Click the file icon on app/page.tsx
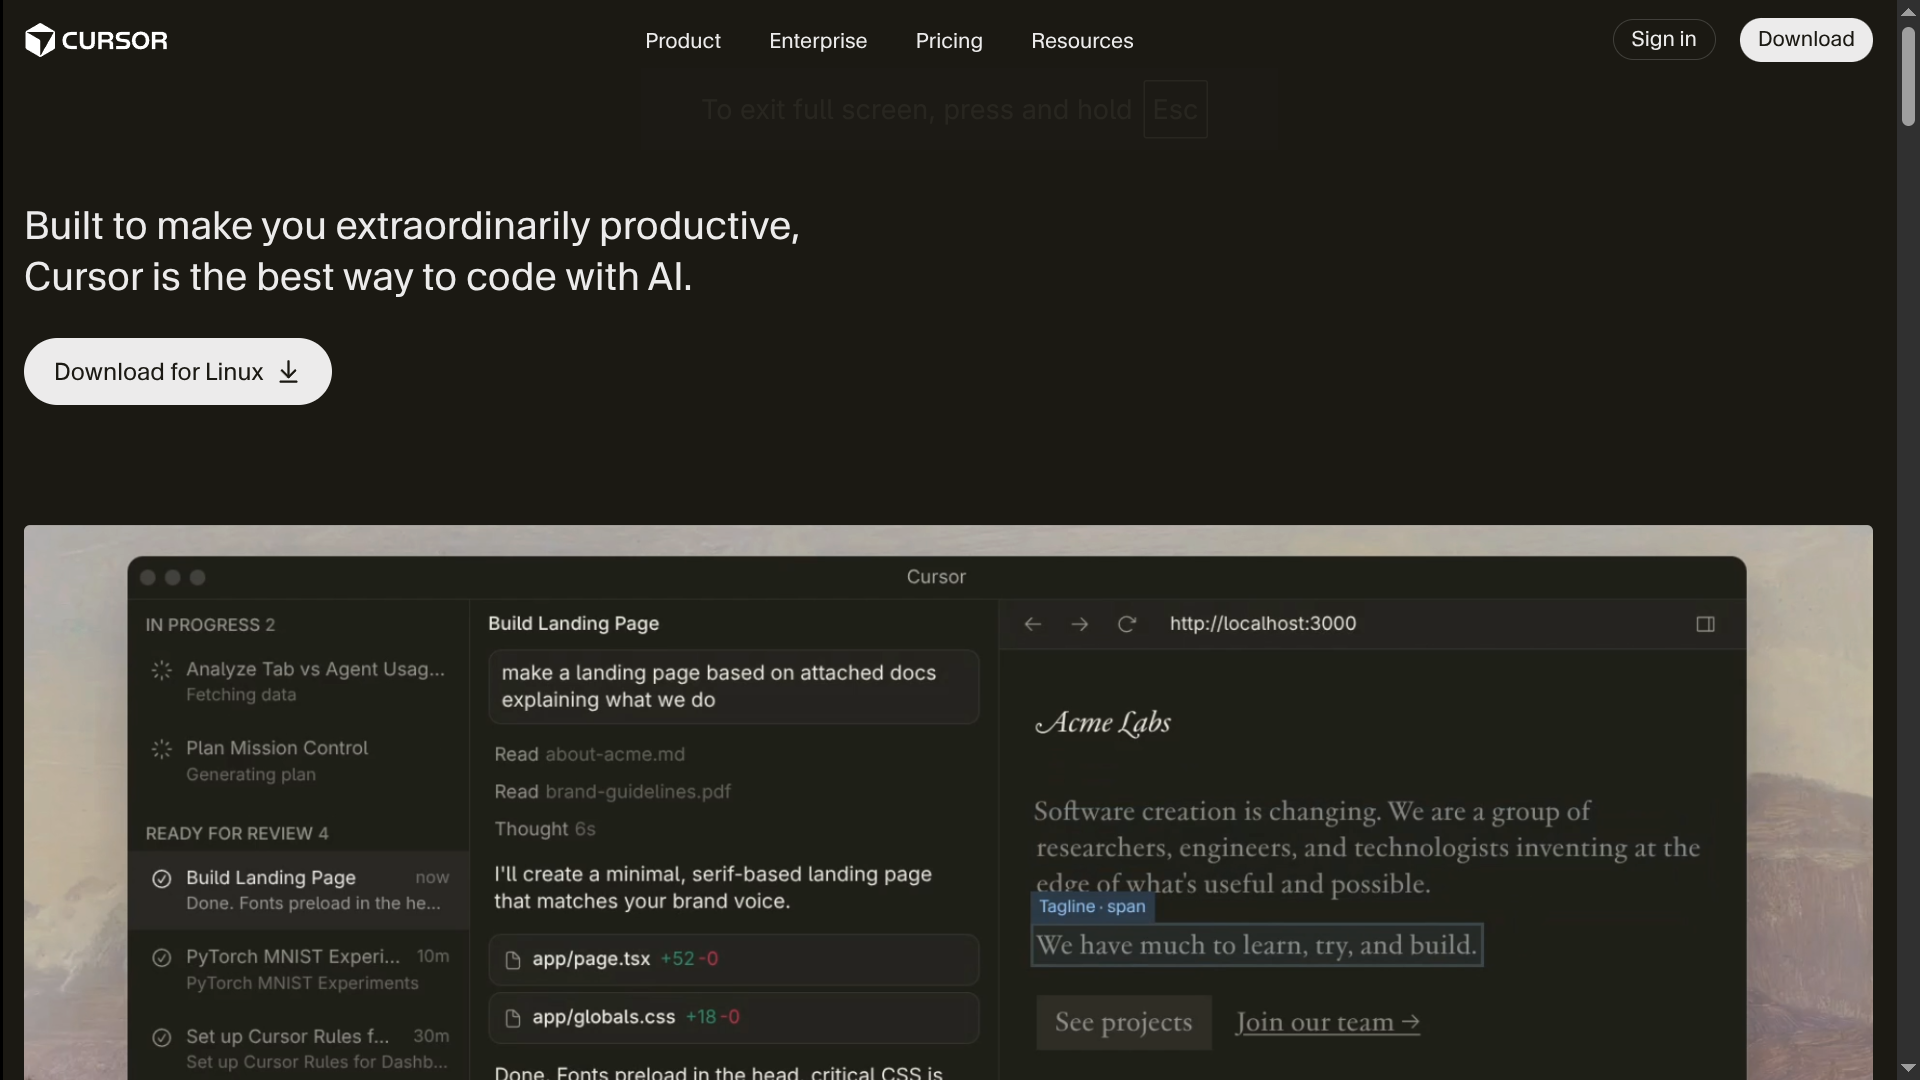Image resolution: width=1920 pixels, height=1080 pixels. point(513,959)
